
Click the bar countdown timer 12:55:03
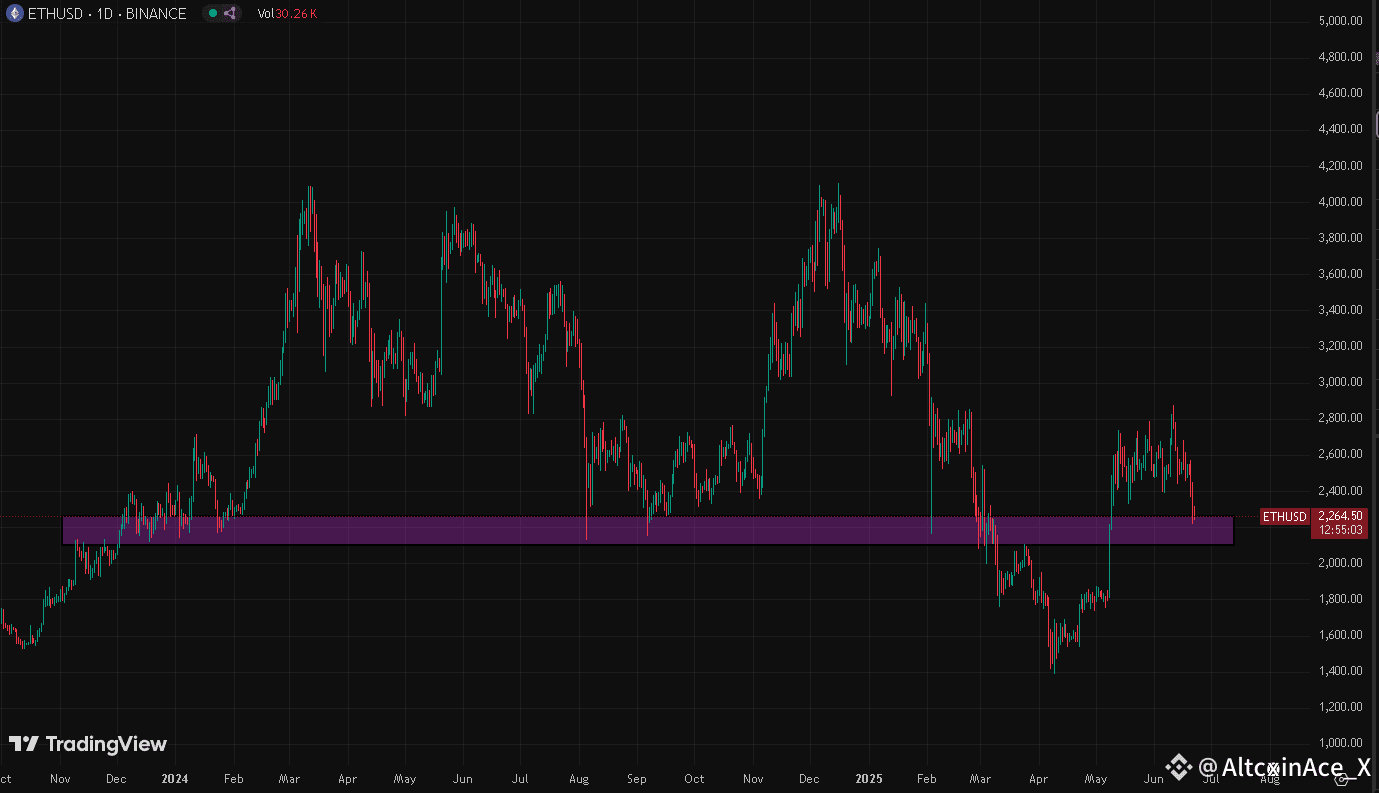(1341, 530)
